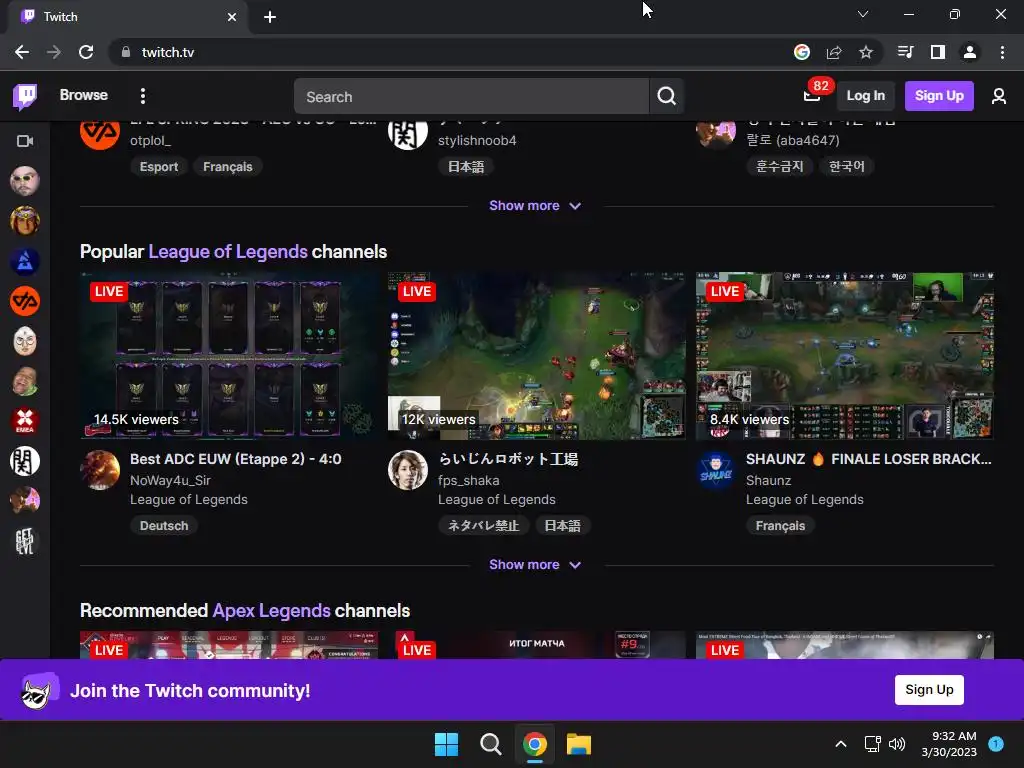
Task: Click the Log In button
Action: pyautogui.click(x=865, y=96)
